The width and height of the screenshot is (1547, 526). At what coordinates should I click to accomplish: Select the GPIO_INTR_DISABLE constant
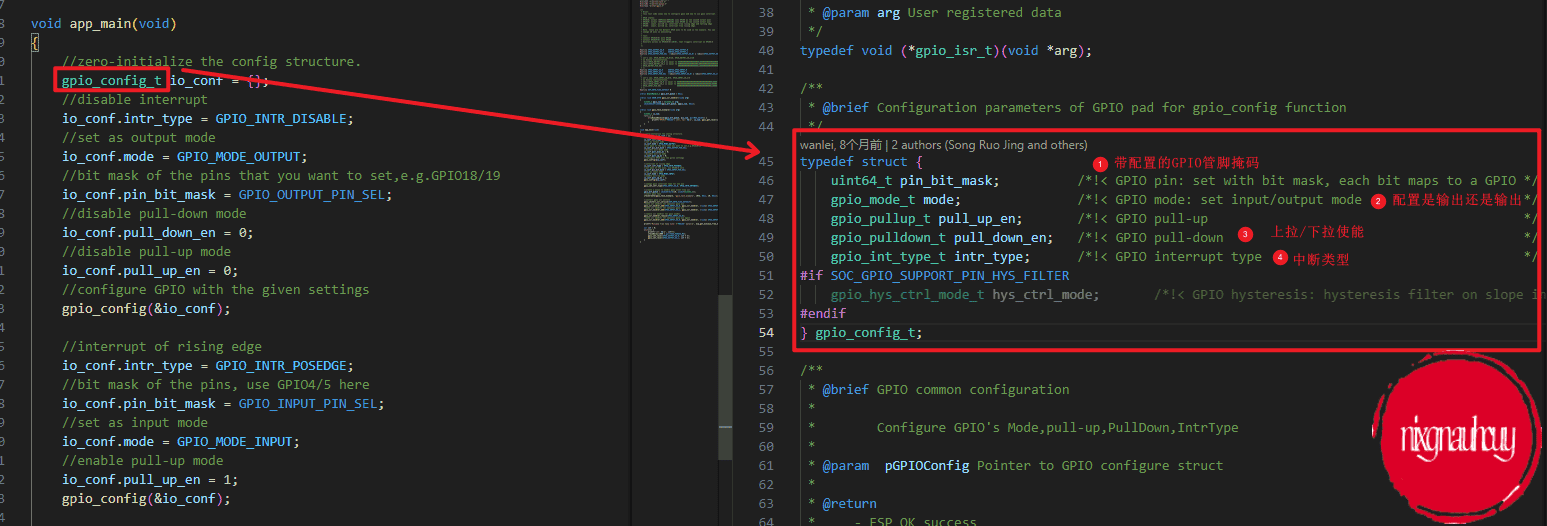281,119
